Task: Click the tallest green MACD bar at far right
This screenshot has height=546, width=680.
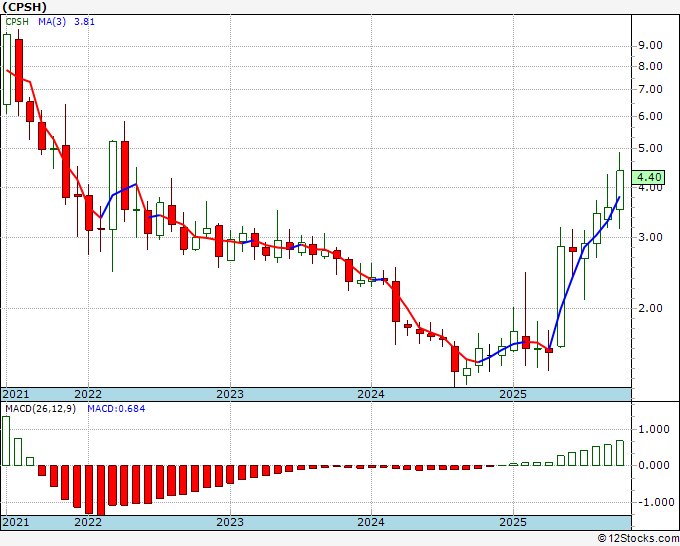Action: (x=620, y=453)
